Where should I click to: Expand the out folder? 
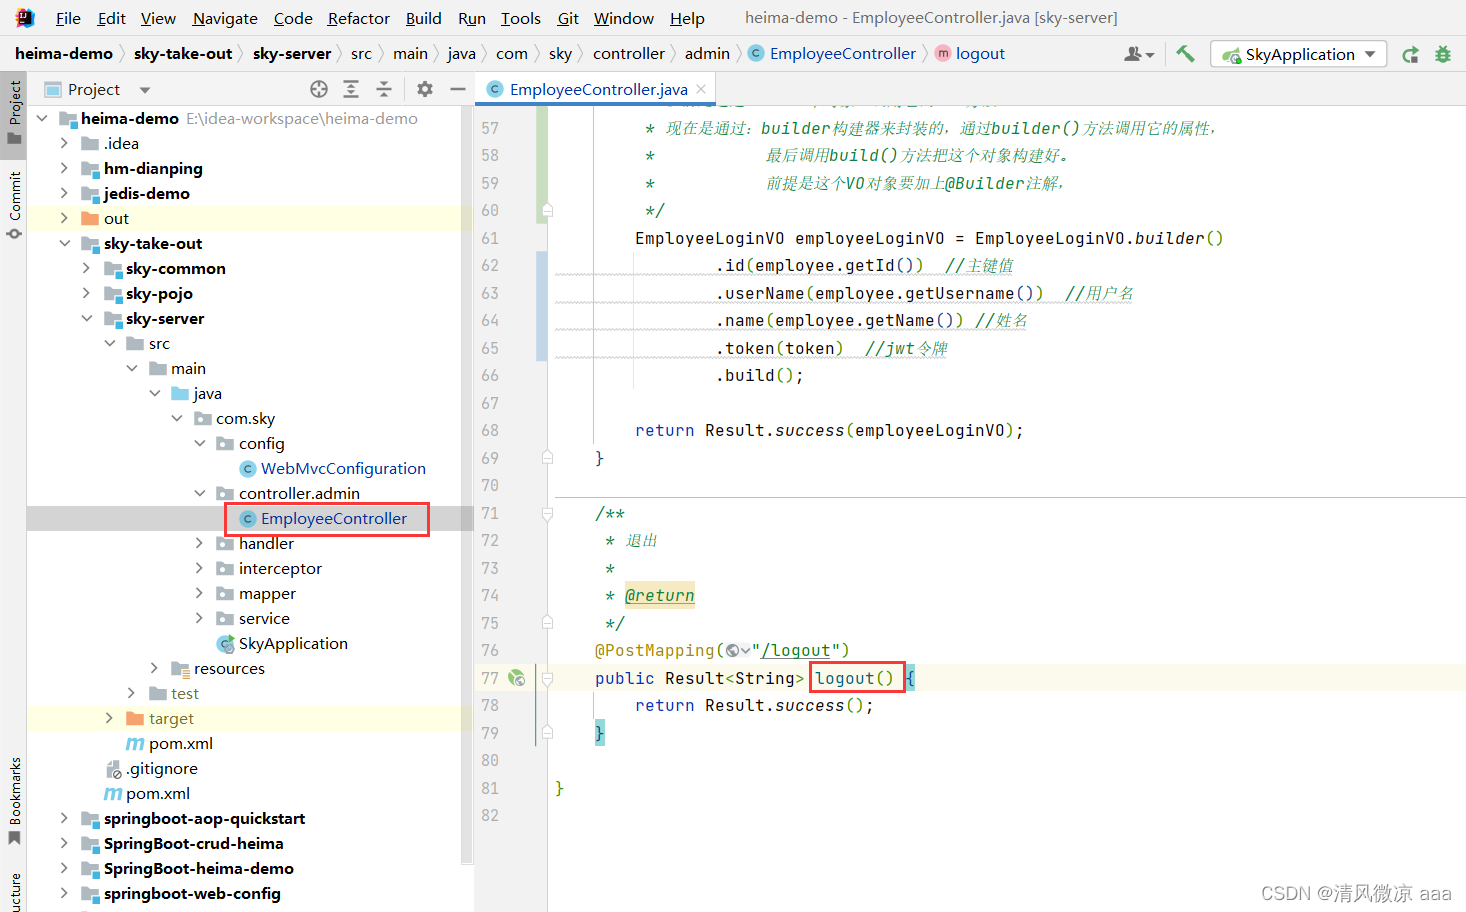64,218
